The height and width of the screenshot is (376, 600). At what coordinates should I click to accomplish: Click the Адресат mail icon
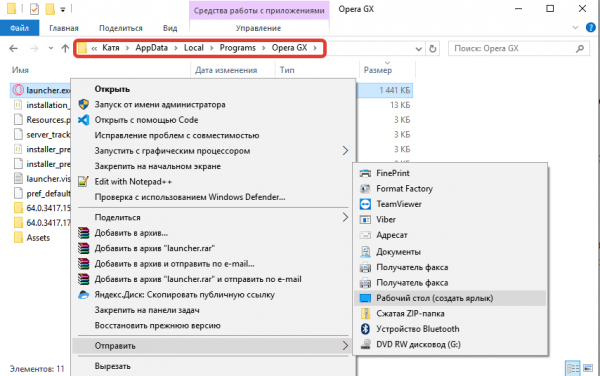365,235
